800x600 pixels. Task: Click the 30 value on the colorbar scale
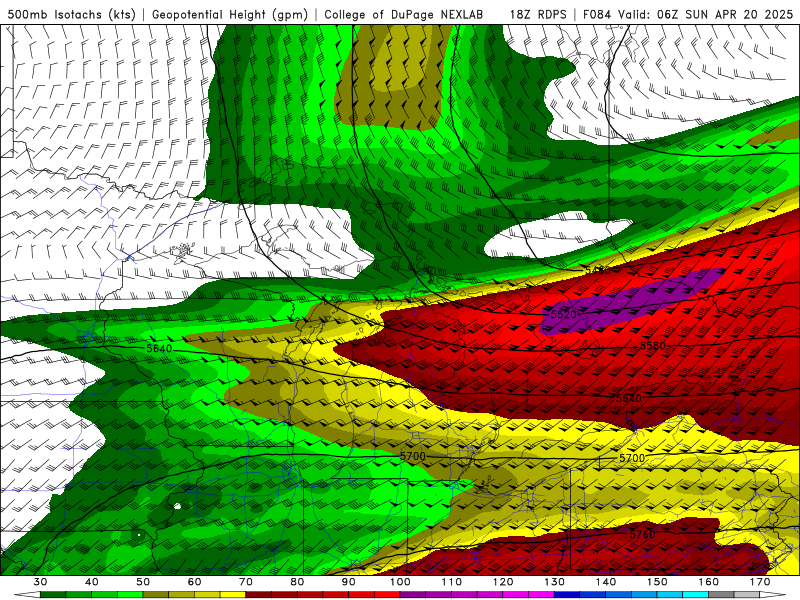(40, 582)
